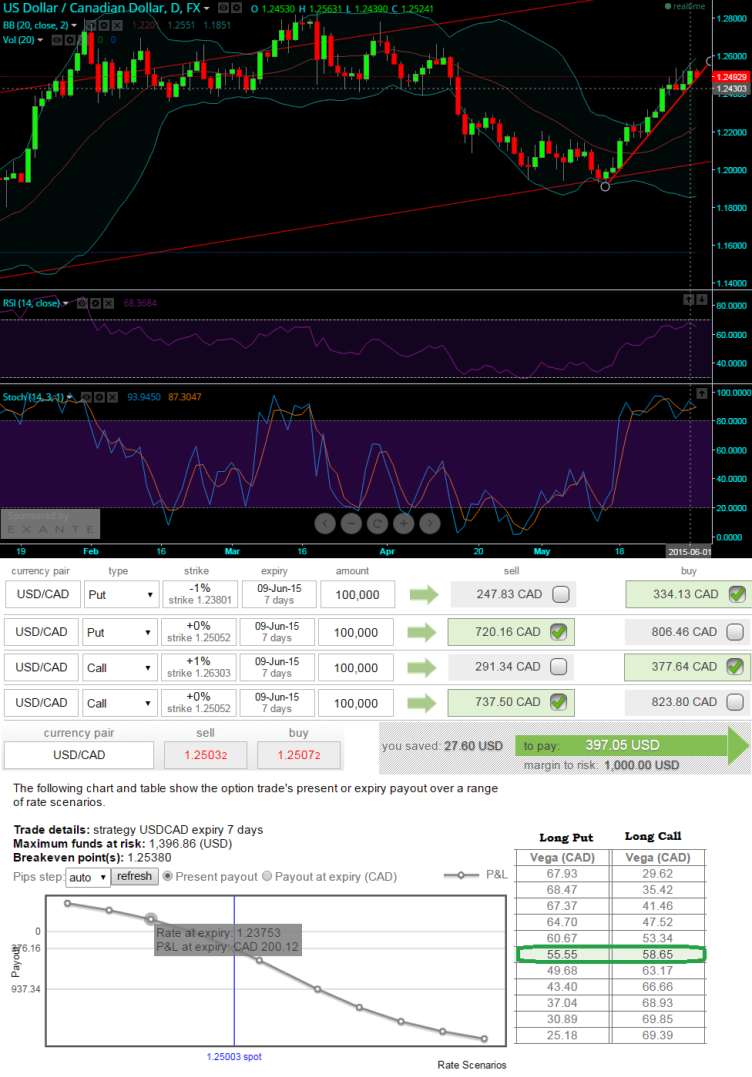Click the refresh button
Viewport: 752px width, 1077px height.
pos(134,876)
